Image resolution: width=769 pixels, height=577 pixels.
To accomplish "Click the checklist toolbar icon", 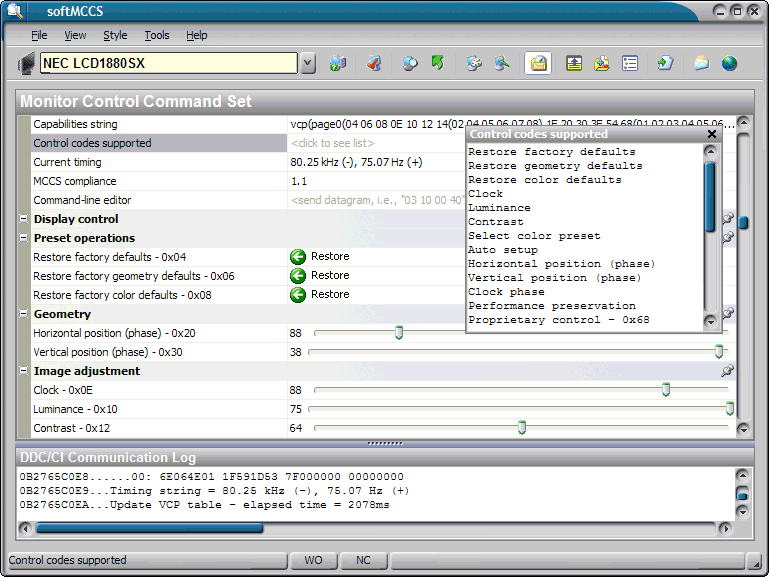I will tap(630, 63).
